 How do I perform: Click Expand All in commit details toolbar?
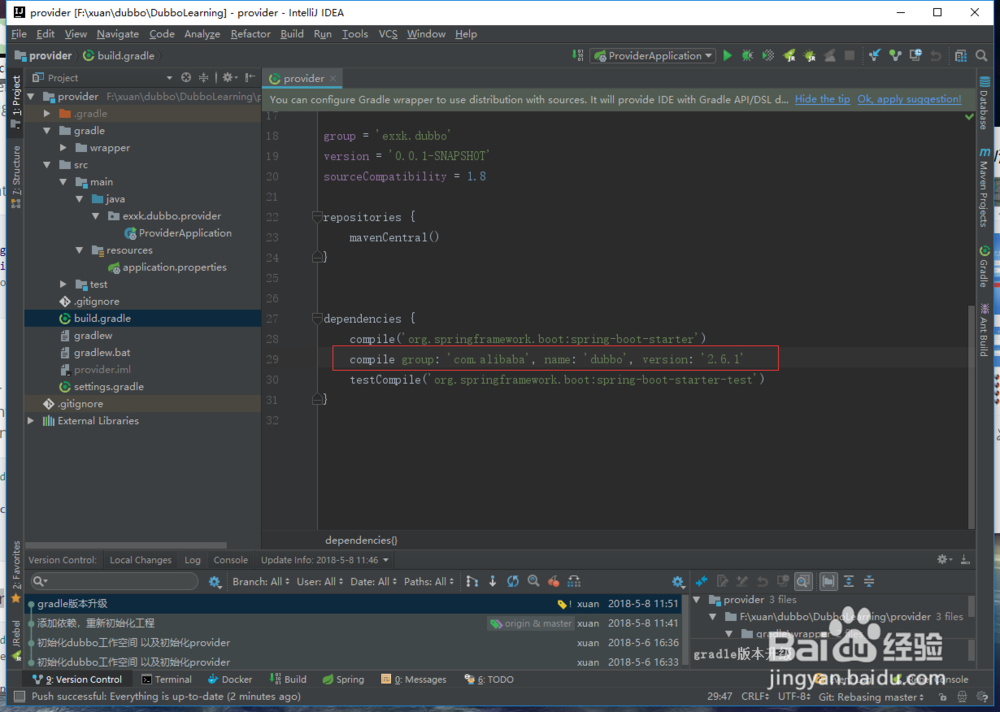coord(849,581)
